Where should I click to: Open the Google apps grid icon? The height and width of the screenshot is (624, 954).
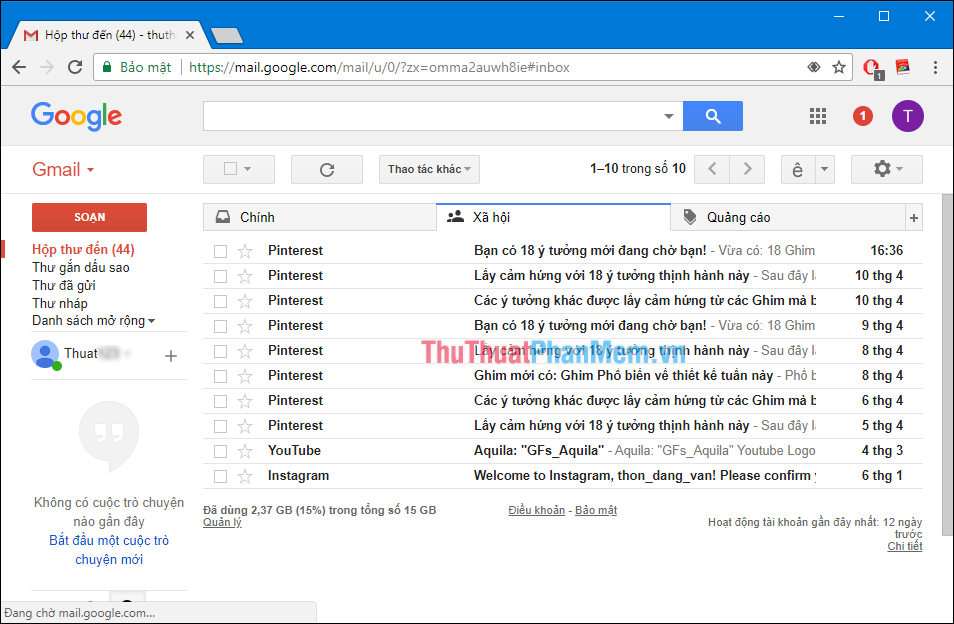817,115
